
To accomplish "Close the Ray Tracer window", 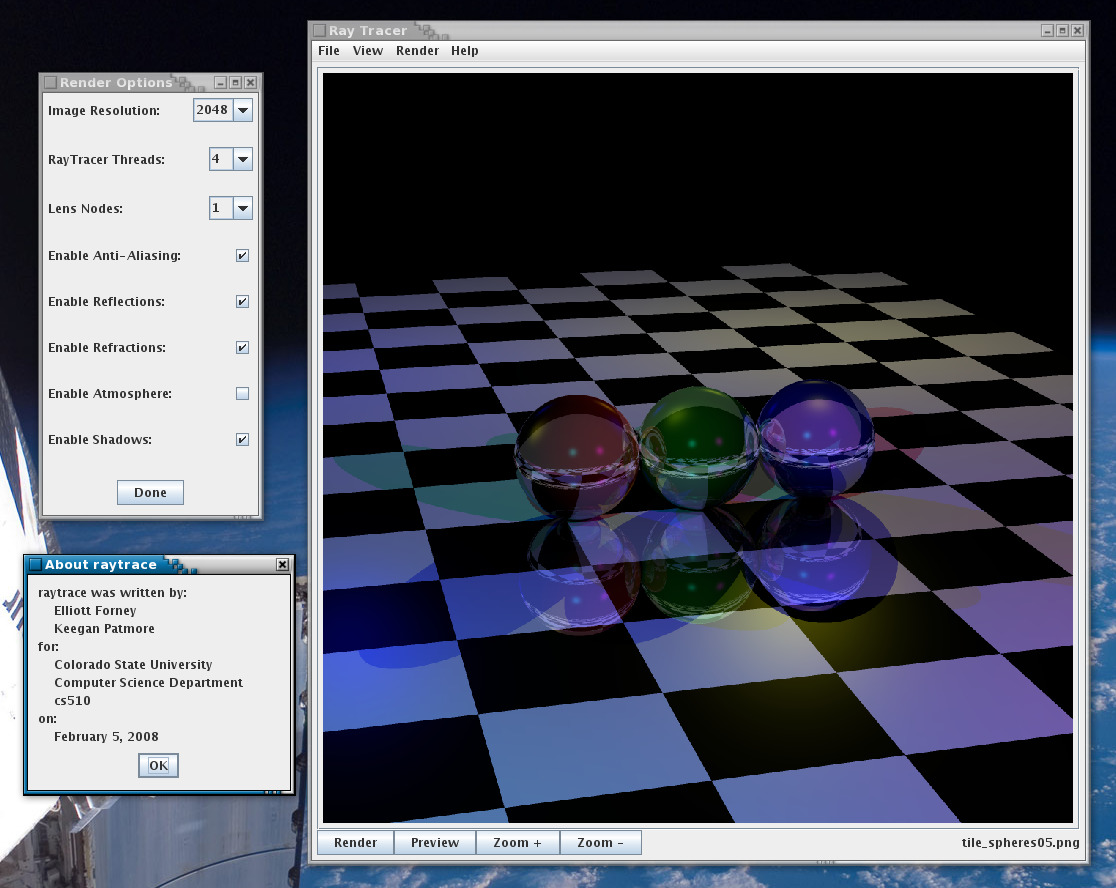I will 1078,31.
